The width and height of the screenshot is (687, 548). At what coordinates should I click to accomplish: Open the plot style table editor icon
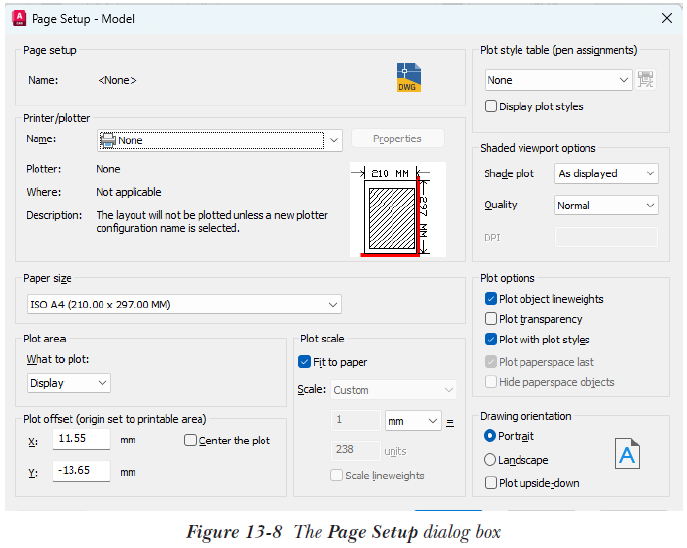(x=645, y=80)
